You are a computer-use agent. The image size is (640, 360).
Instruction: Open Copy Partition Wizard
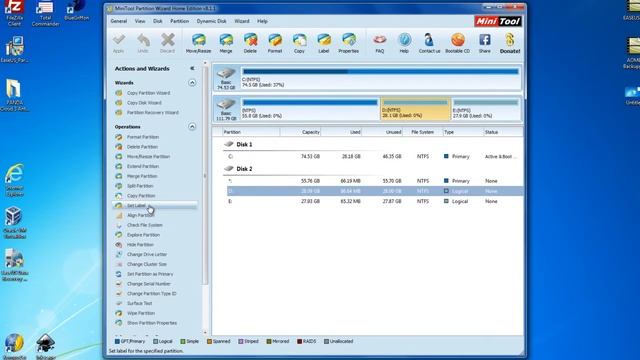(148, 93)
